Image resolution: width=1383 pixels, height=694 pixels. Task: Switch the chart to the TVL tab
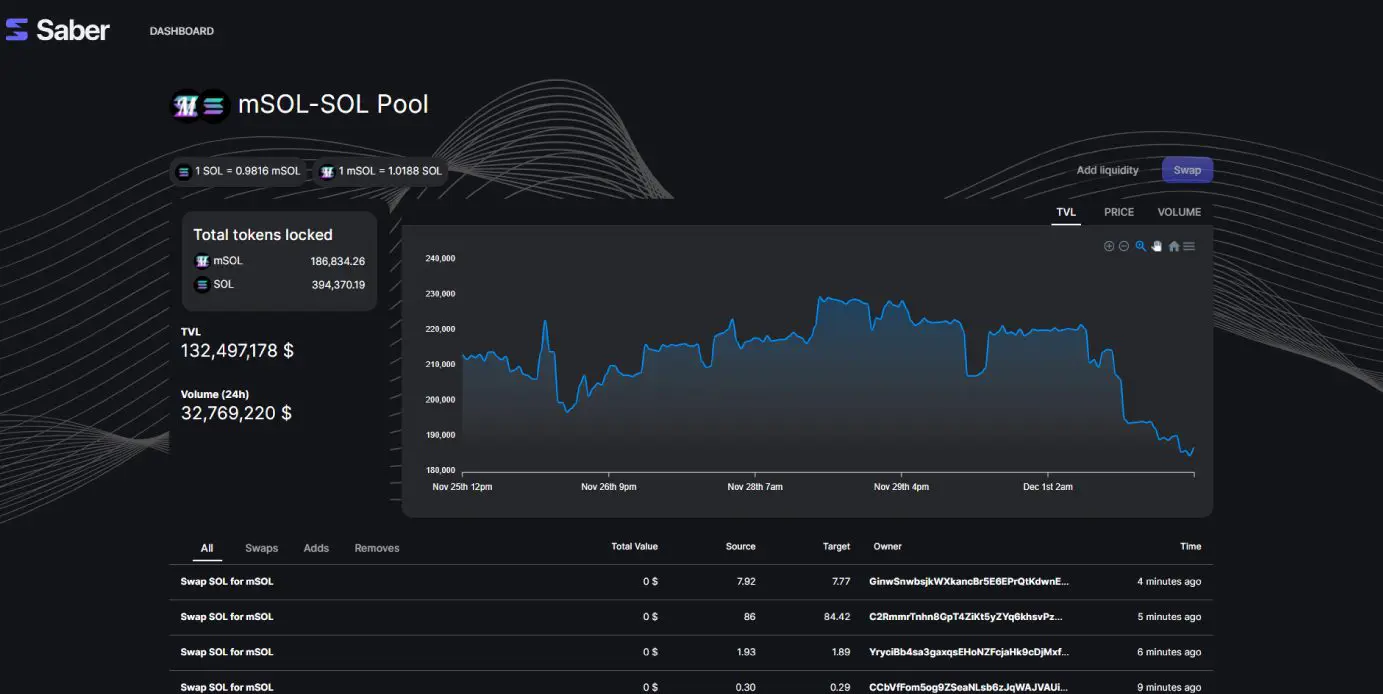1066,212
